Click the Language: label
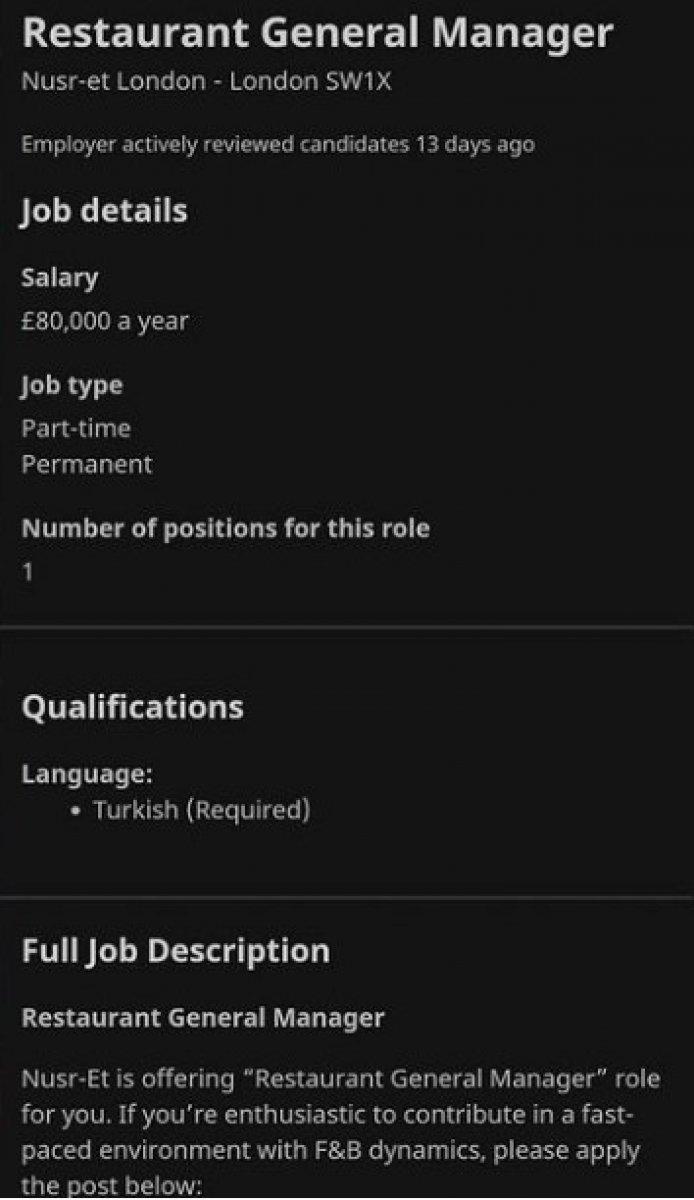 click(87, 774)
